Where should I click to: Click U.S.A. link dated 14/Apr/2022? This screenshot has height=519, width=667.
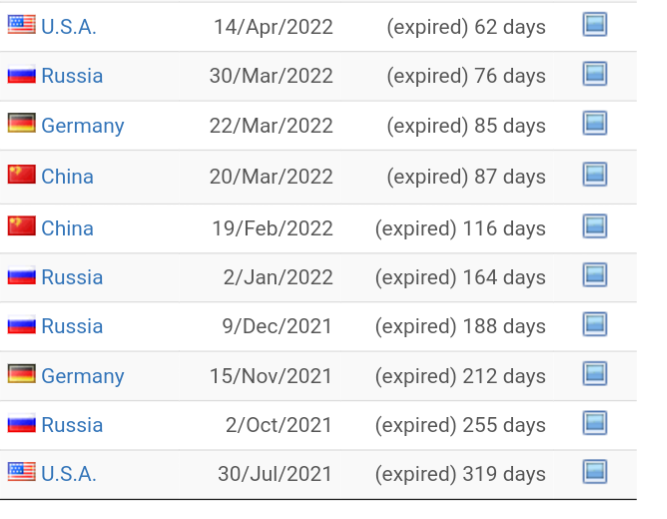click(69, 27)
